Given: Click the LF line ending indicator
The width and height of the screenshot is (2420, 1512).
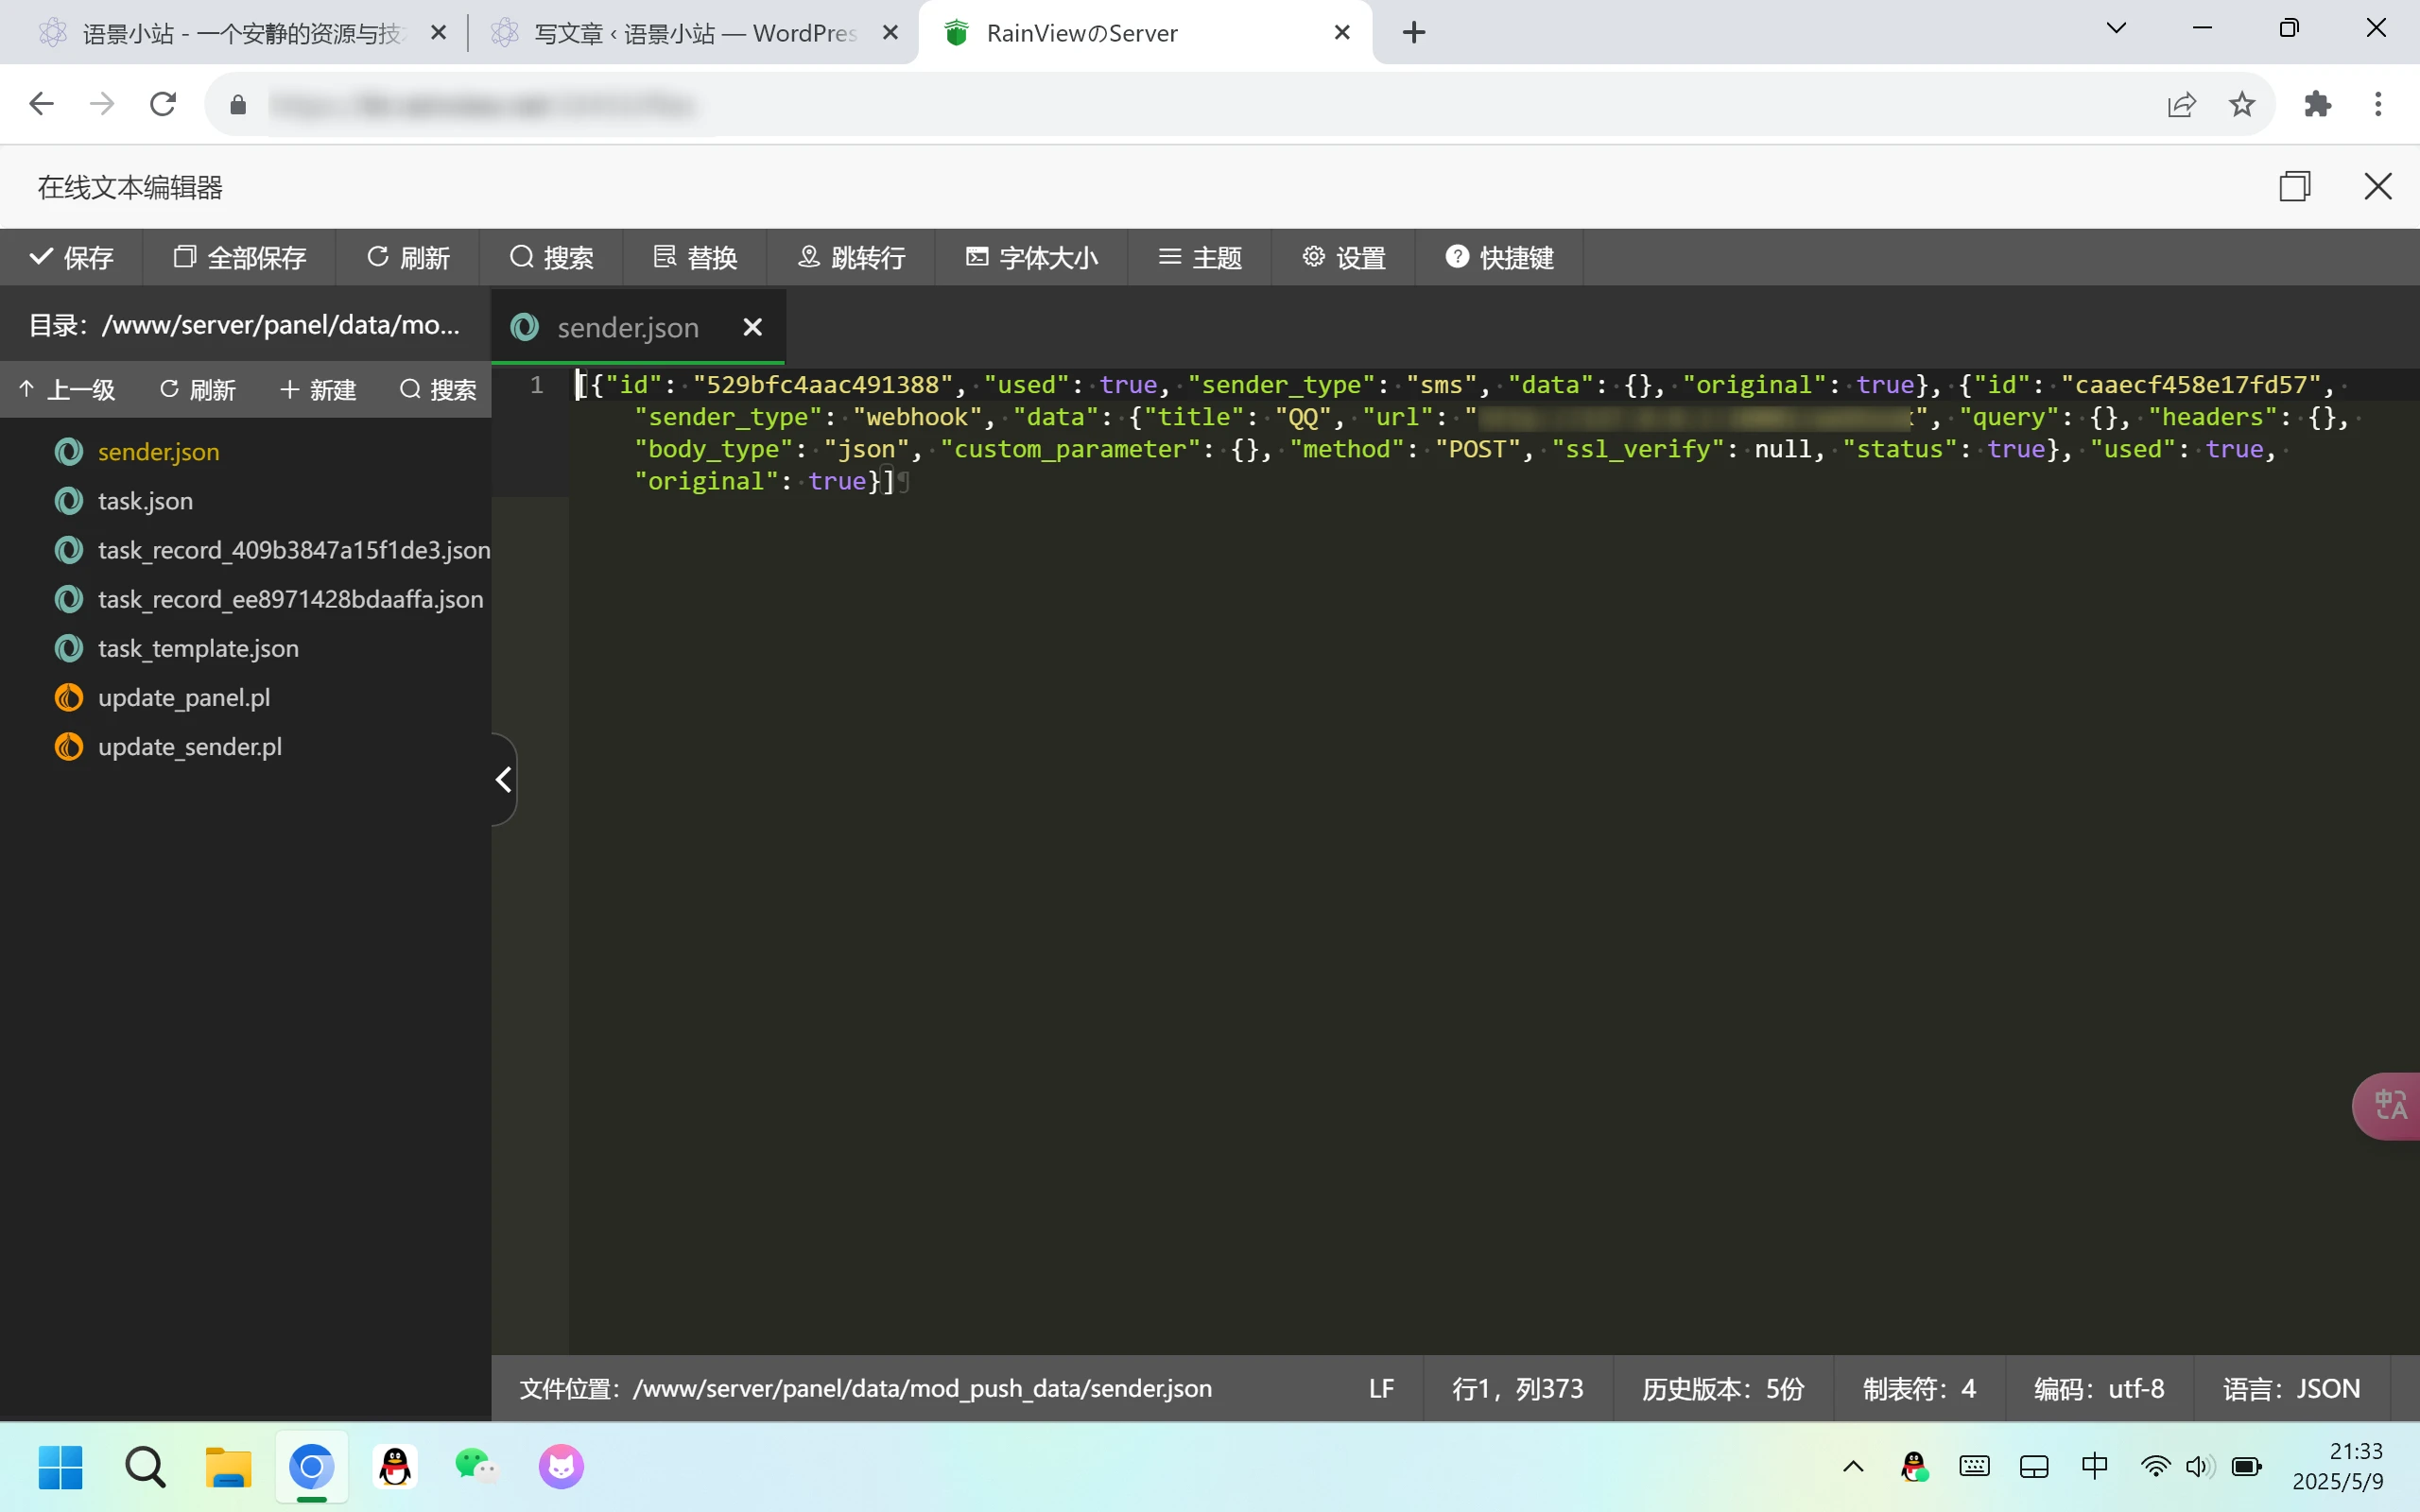Looking at the screenshot, I should click(1381, 1388).
